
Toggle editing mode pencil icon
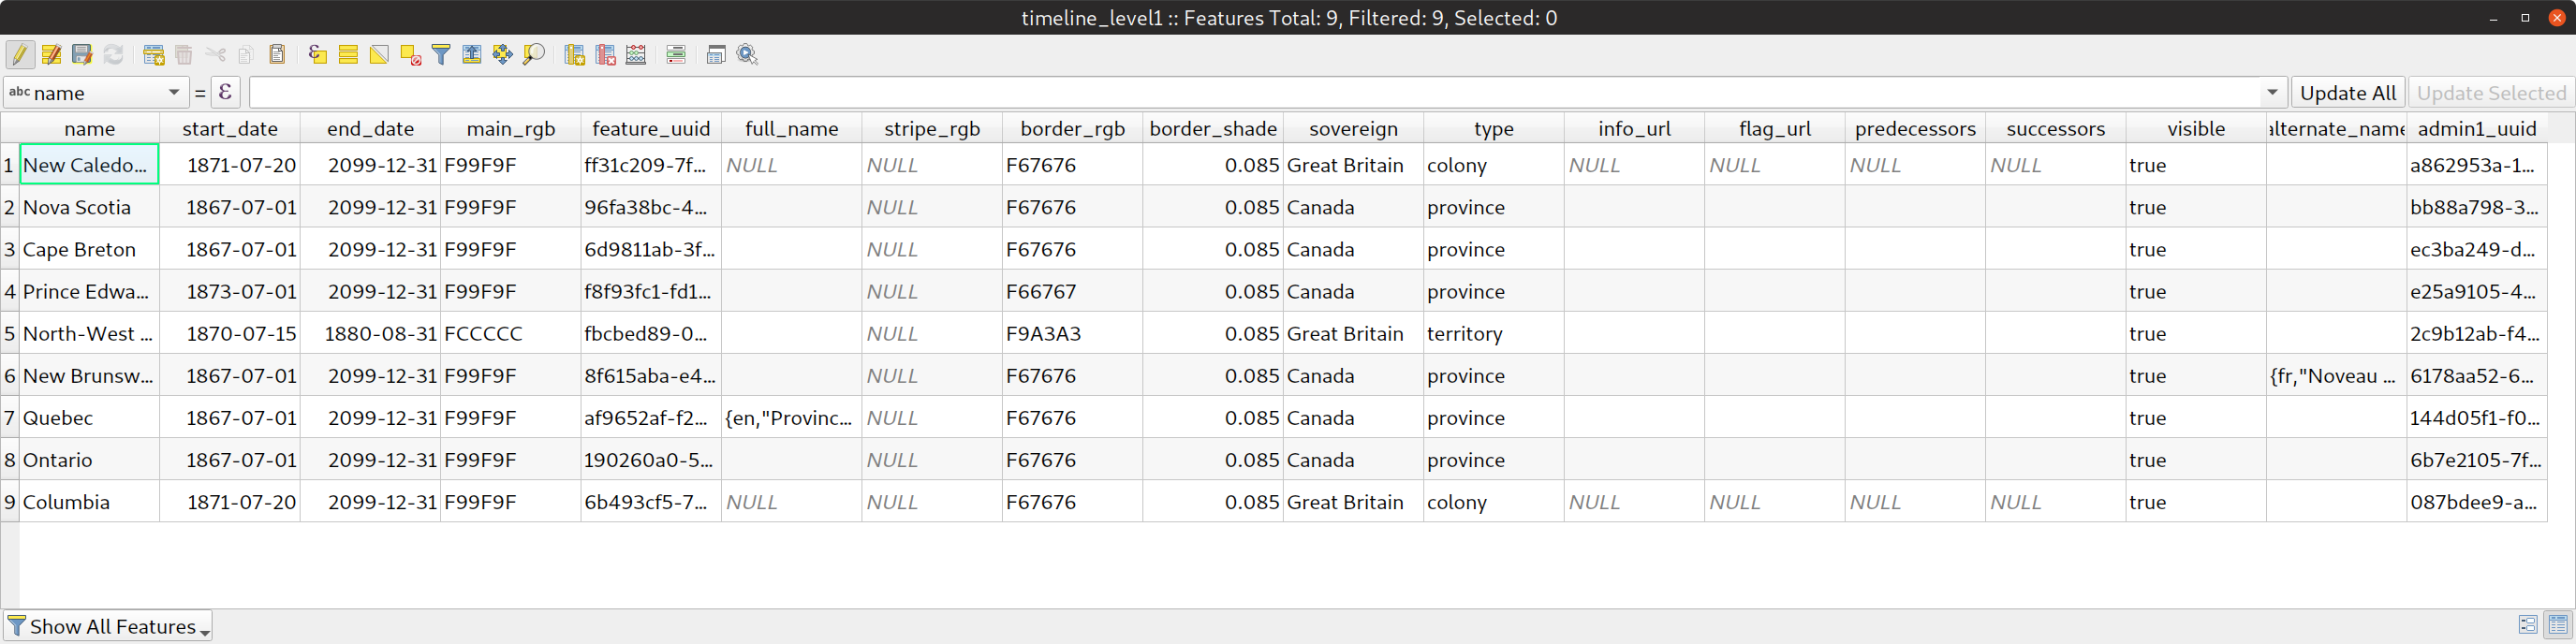point(20,55)
